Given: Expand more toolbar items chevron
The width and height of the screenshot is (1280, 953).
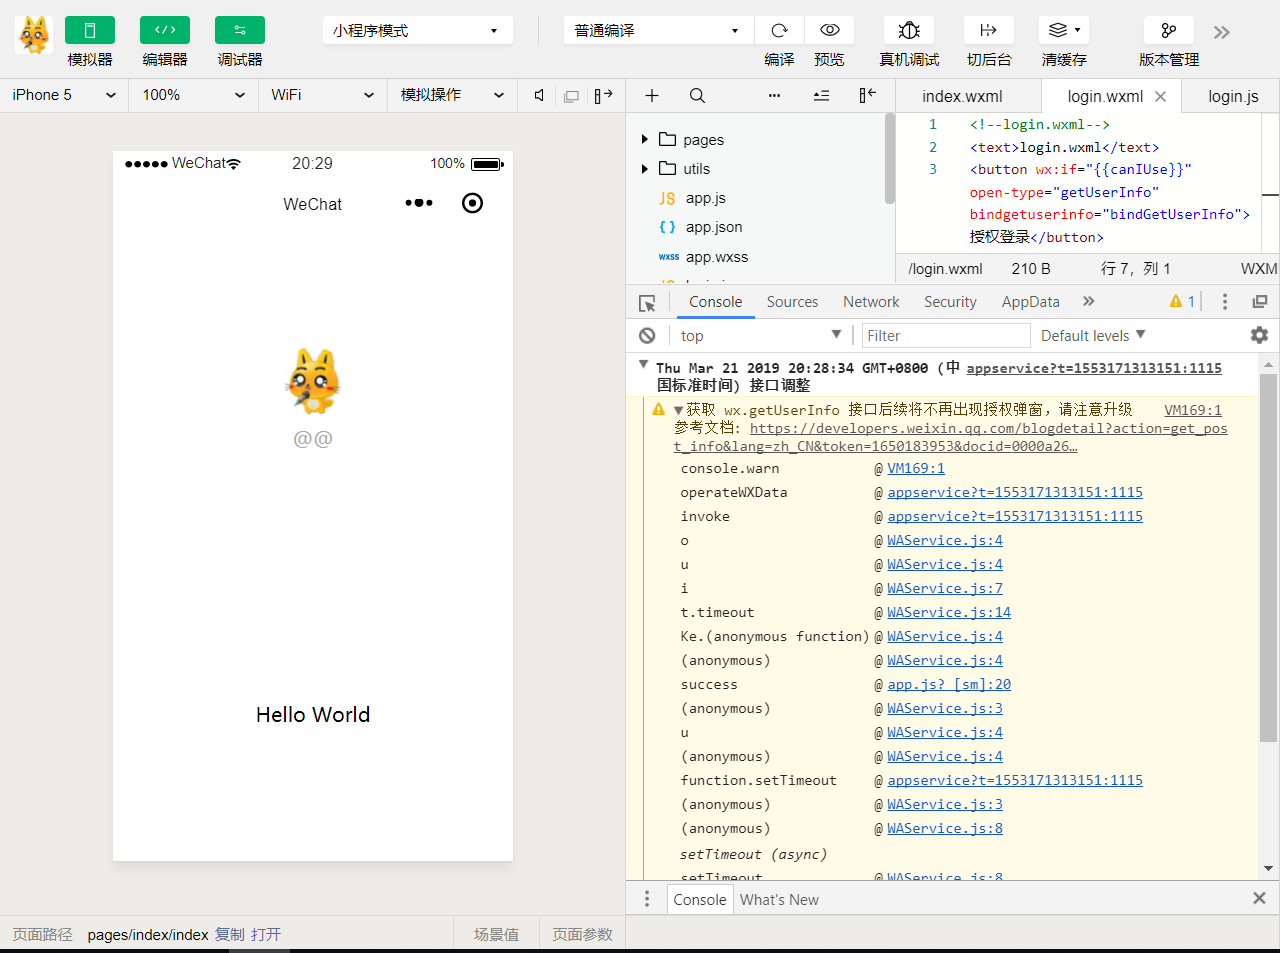Looking at the screenshot, I should (1221, 32).
